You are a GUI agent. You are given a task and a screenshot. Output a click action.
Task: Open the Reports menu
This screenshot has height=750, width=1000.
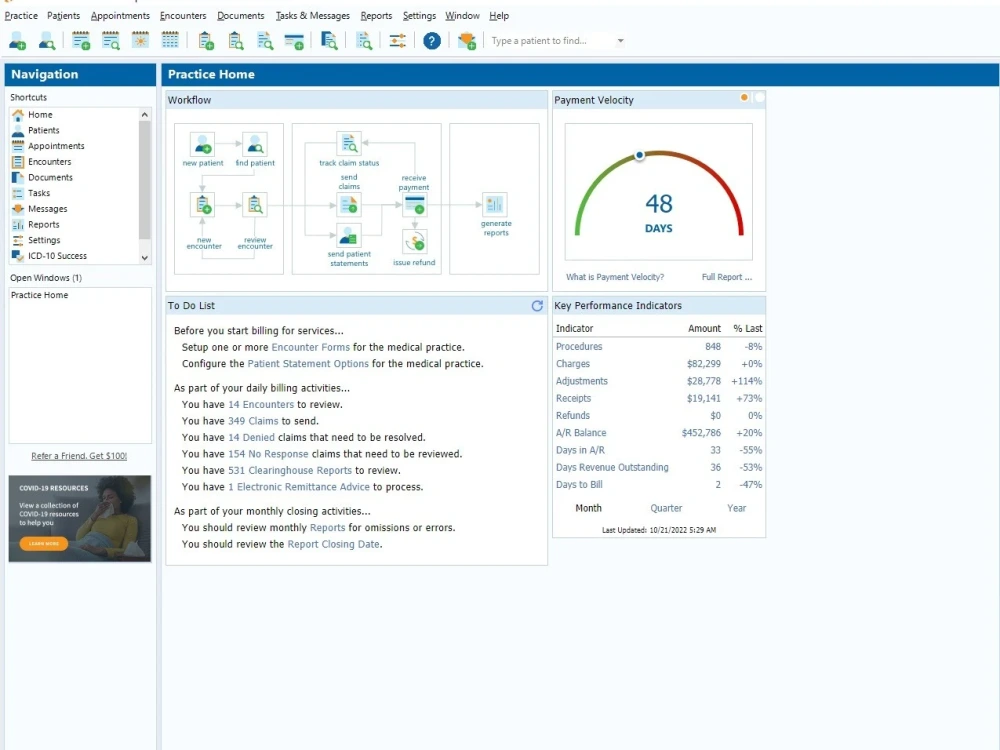click(x=376, y=15)
